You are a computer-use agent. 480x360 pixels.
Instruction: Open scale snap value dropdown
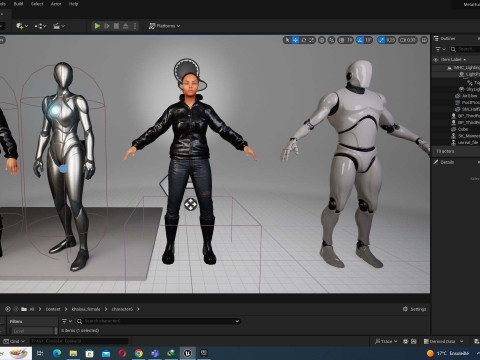click(x=390, y=40)
